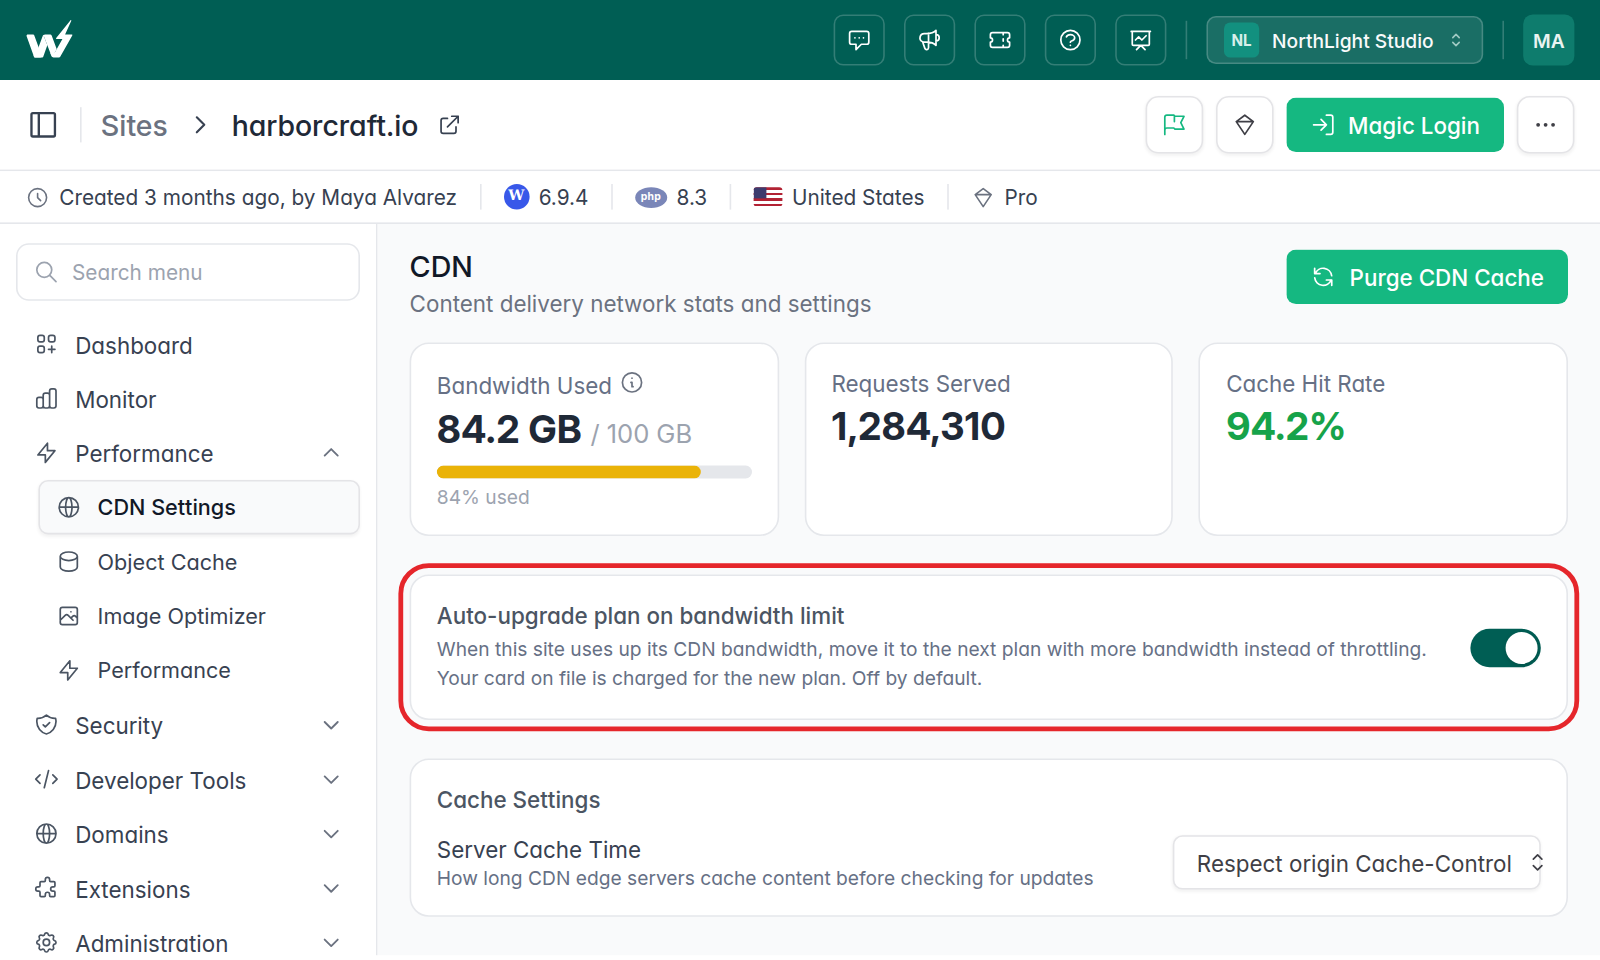Screen dimensions: 1600x960
Task: Click the 1,284,310 requests served value
Action: click(x=918, y=427)
